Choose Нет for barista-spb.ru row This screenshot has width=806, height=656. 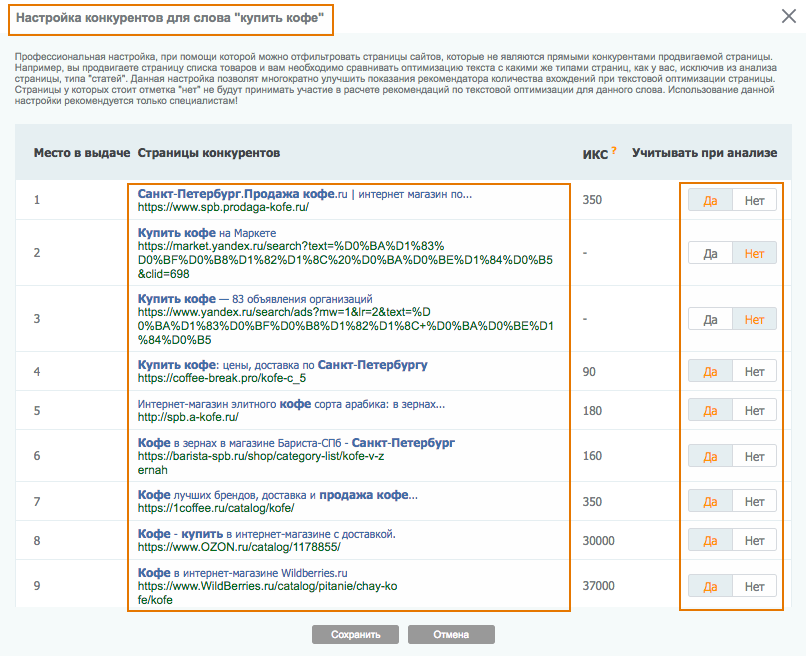[754, 456]
